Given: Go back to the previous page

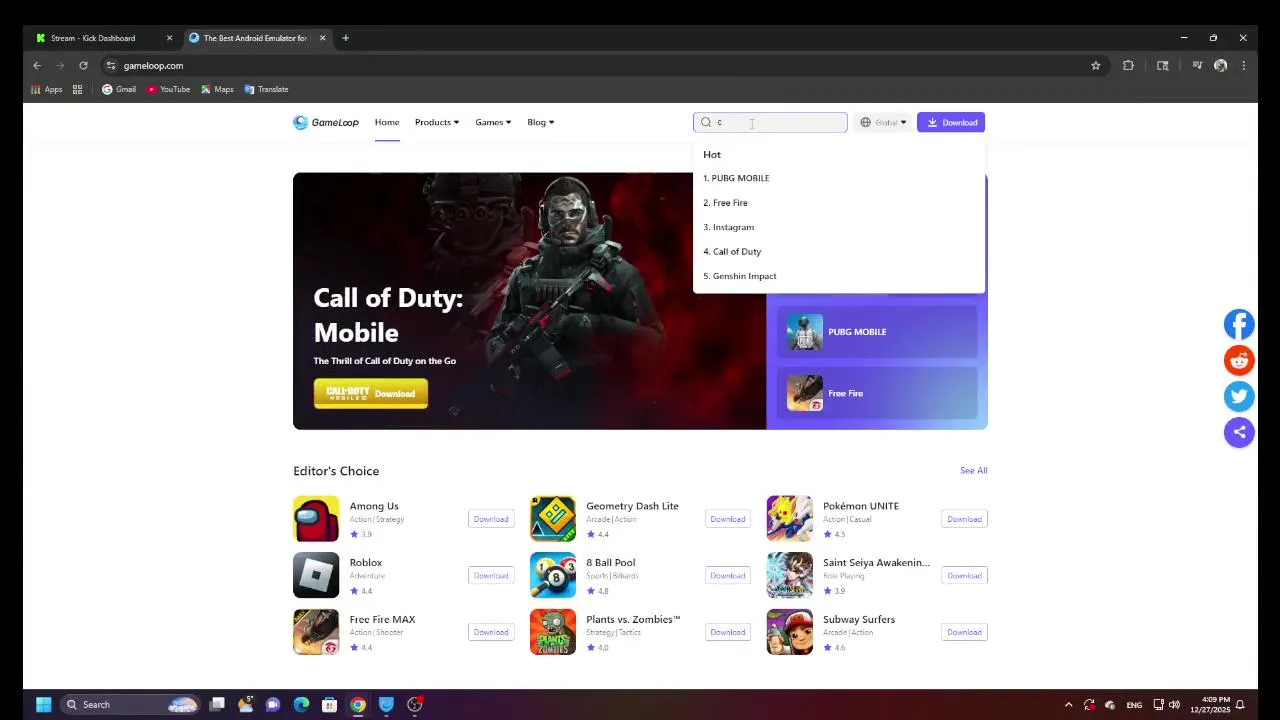Looking at the screenshot, I should click(37, 66).
